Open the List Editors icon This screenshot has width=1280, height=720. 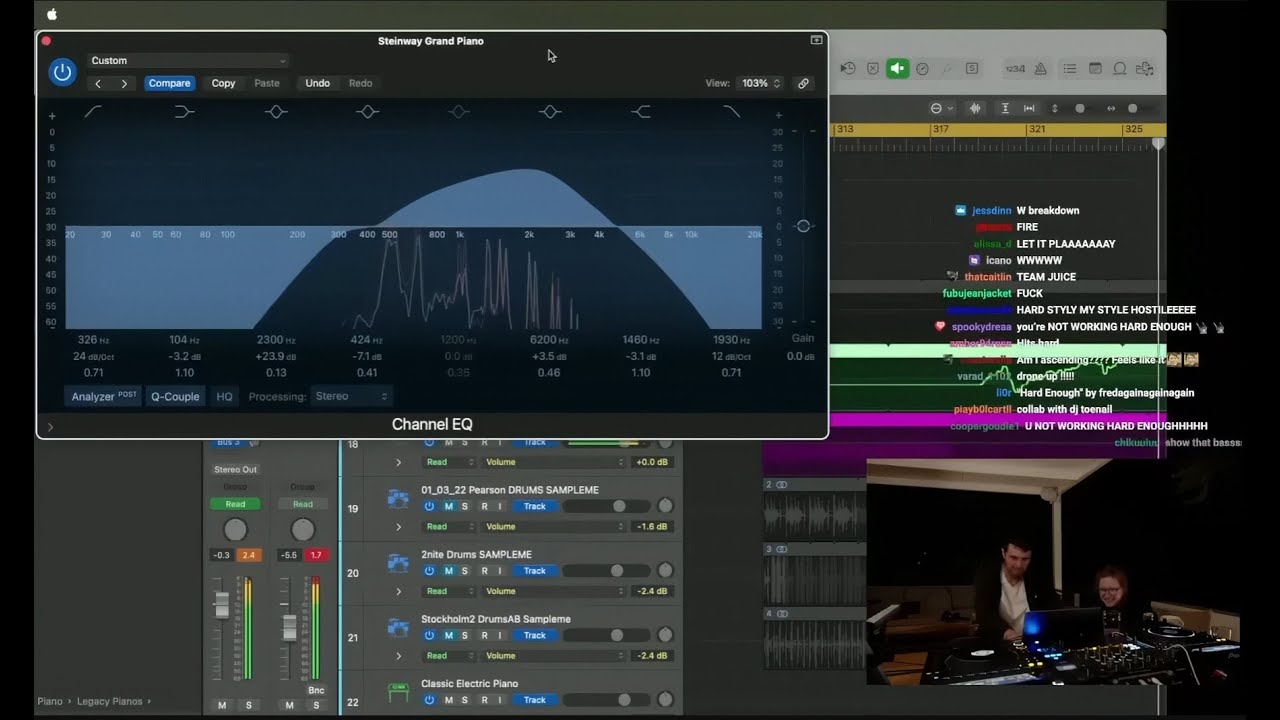pyautogui.click(x=1070, y=68)
